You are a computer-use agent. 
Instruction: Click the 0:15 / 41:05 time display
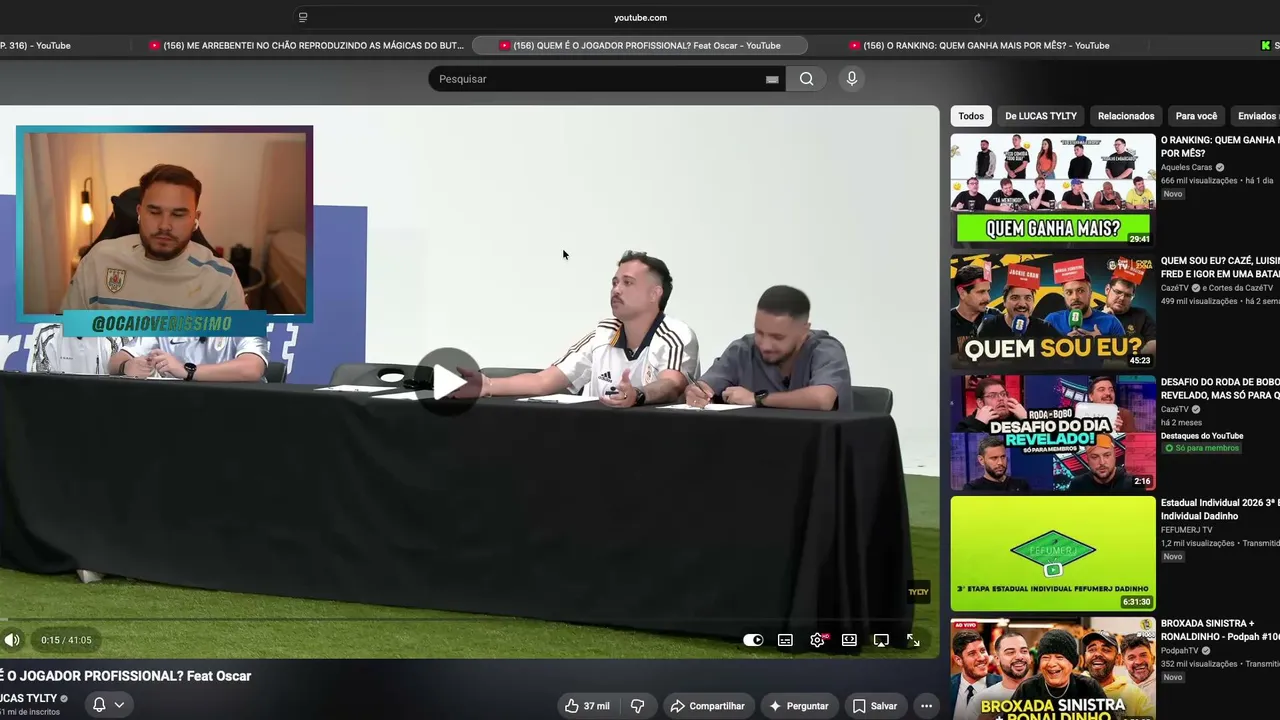pos(66,640)
